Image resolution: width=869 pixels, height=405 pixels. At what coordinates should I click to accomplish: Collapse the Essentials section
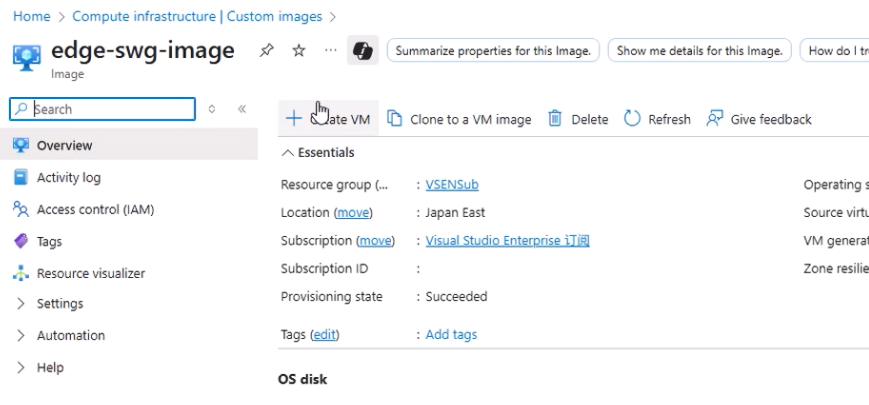318,153
